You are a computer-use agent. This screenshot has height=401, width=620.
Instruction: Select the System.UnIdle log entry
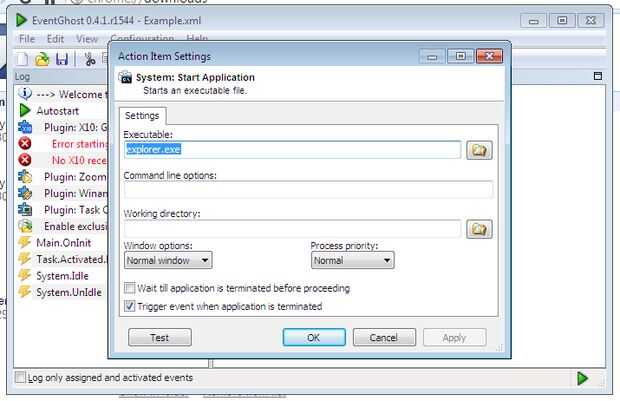click(69, 292)
